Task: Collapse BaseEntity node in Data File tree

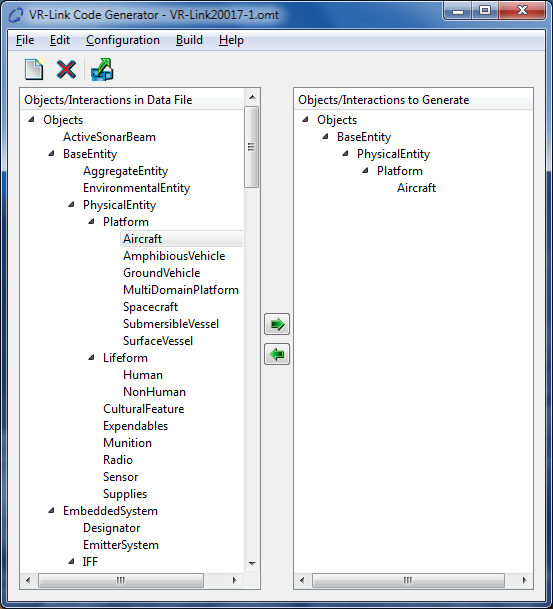Action: (x=52, y=154)
